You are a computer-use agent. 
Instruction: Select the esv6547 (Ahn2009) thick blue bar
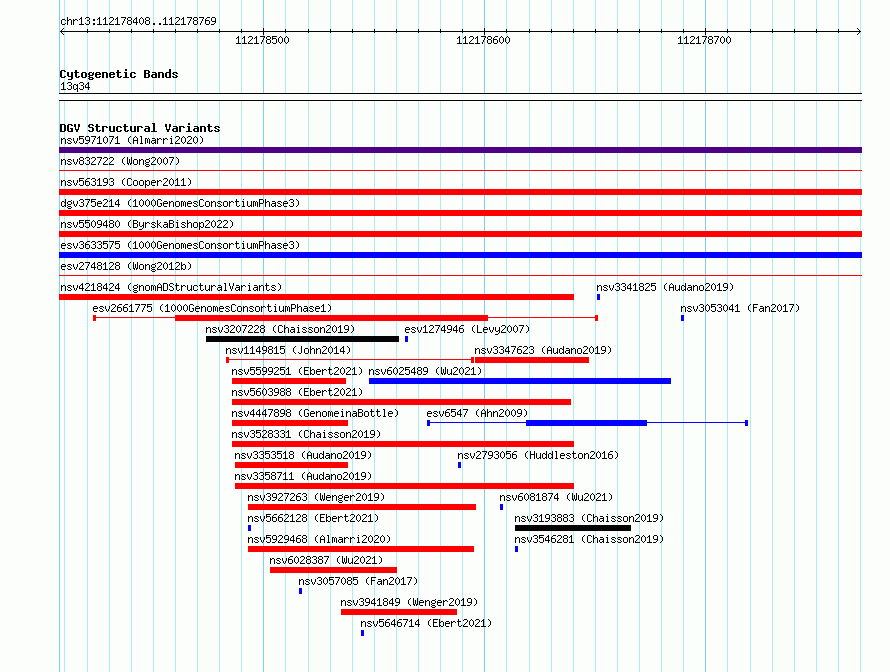(587, 423)
